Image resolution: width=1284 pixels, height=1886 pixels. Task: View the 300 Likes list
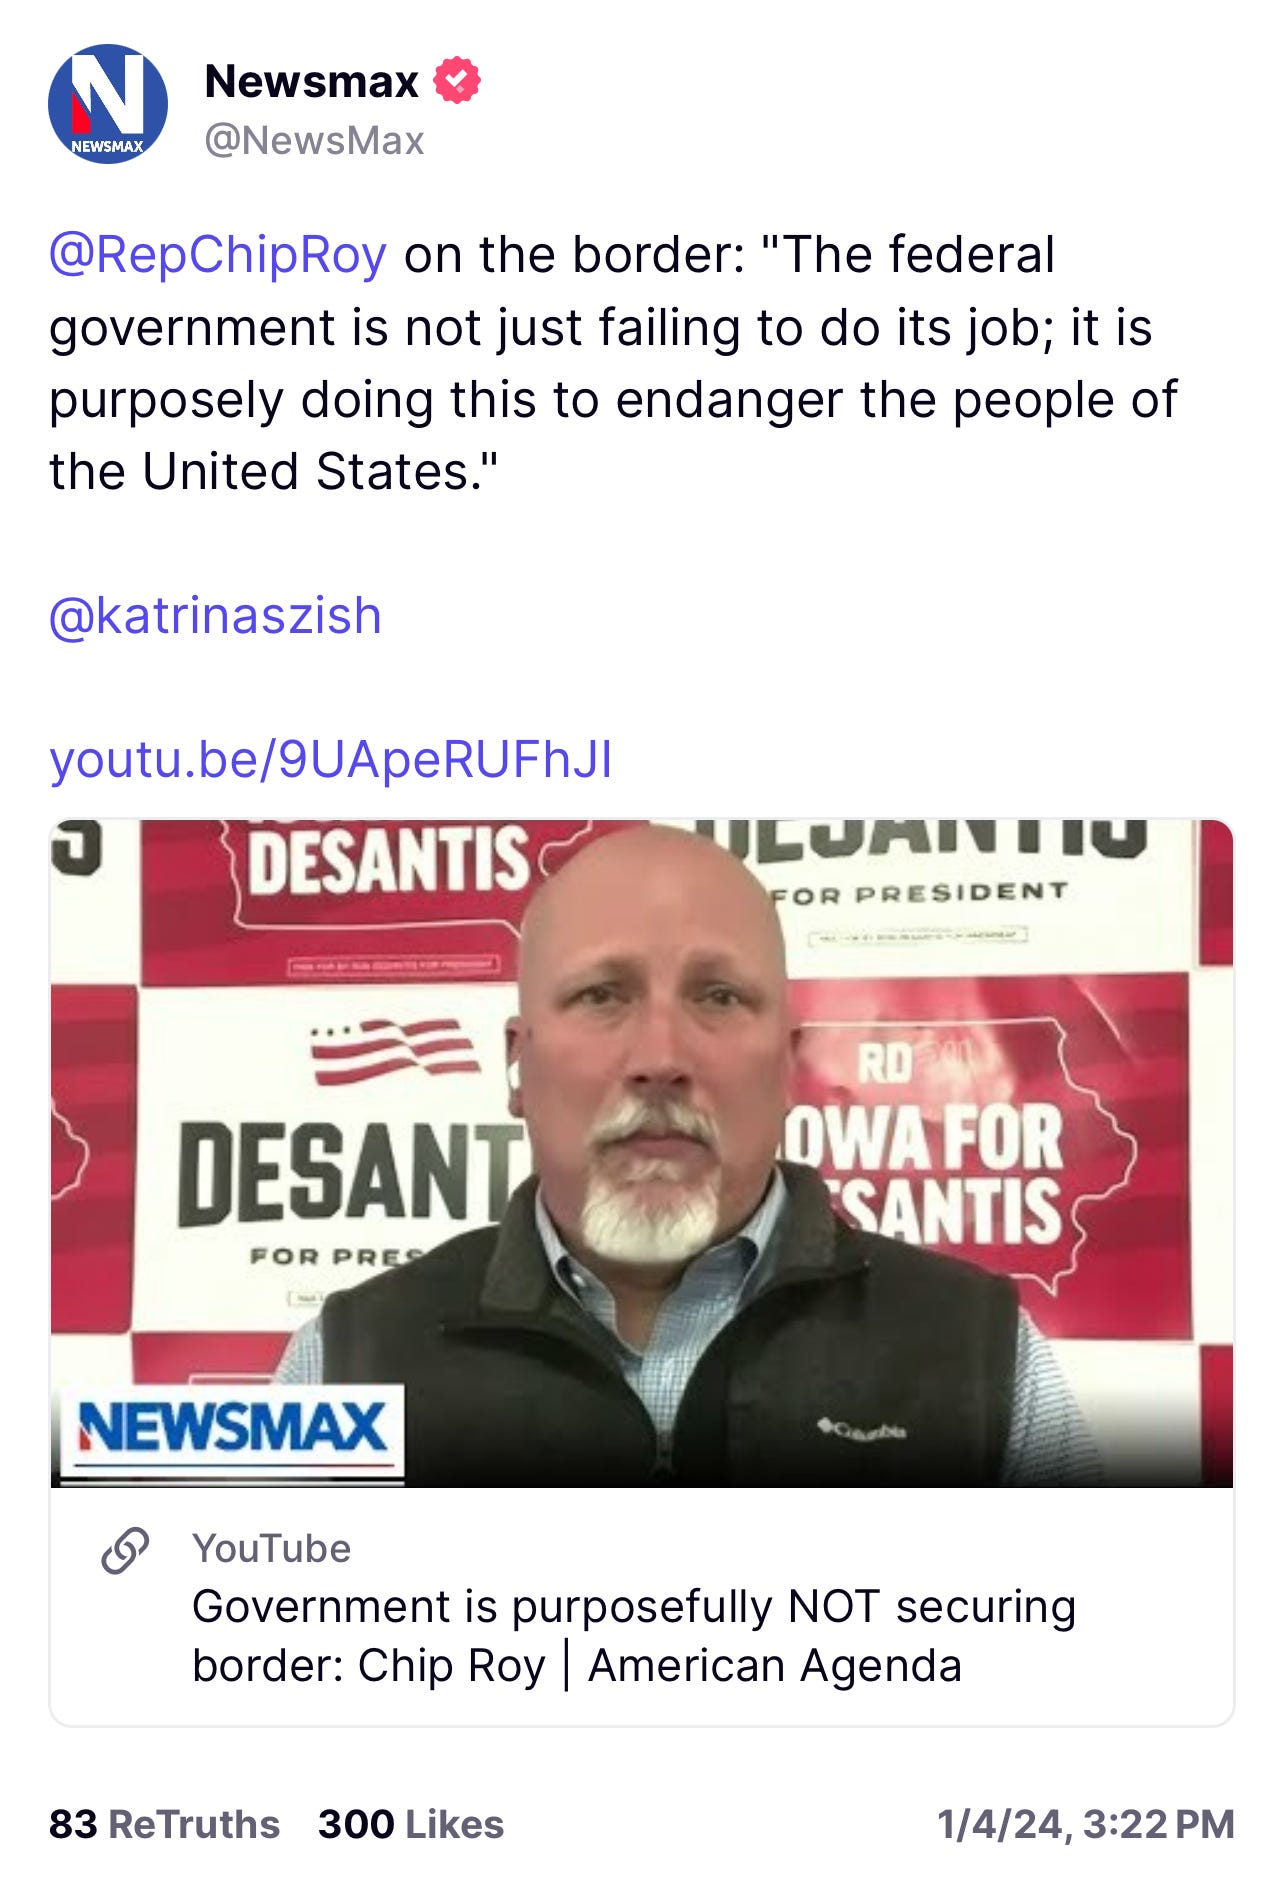[x=411, y=1824]
